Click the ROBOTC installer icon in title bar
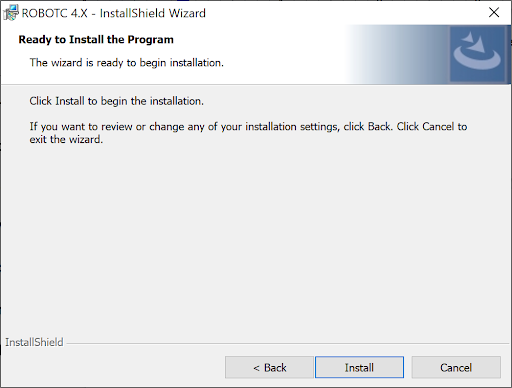This screenshot has height=388, width=512. tap(11, 13)
